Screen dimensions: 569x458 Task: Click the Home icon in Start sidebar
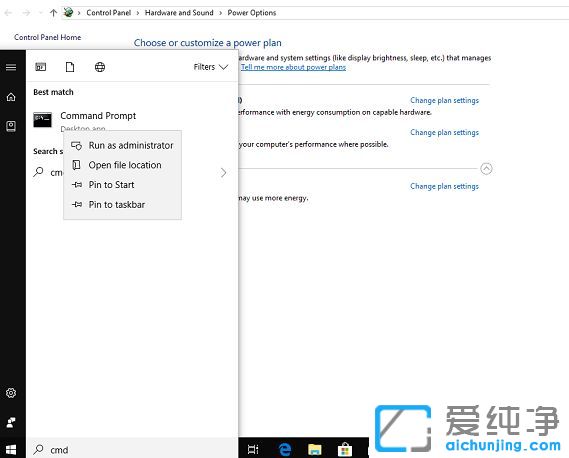(x=11, y=97)
